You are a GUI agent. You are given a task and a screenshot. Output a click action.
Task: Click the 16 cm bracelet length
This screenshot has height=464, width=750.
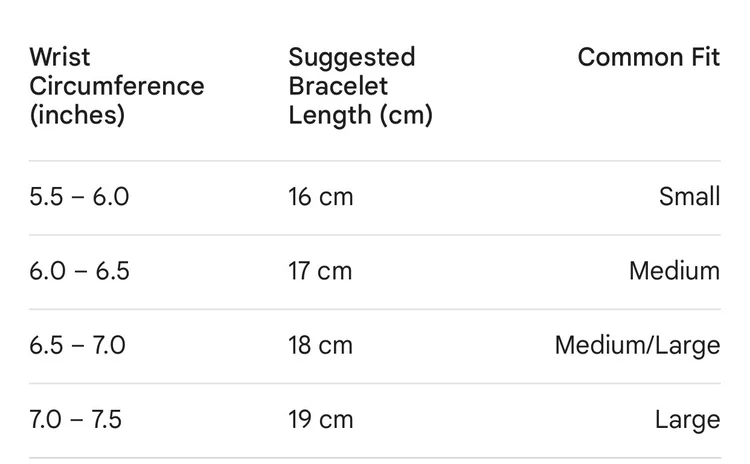[x=321, y=196]
